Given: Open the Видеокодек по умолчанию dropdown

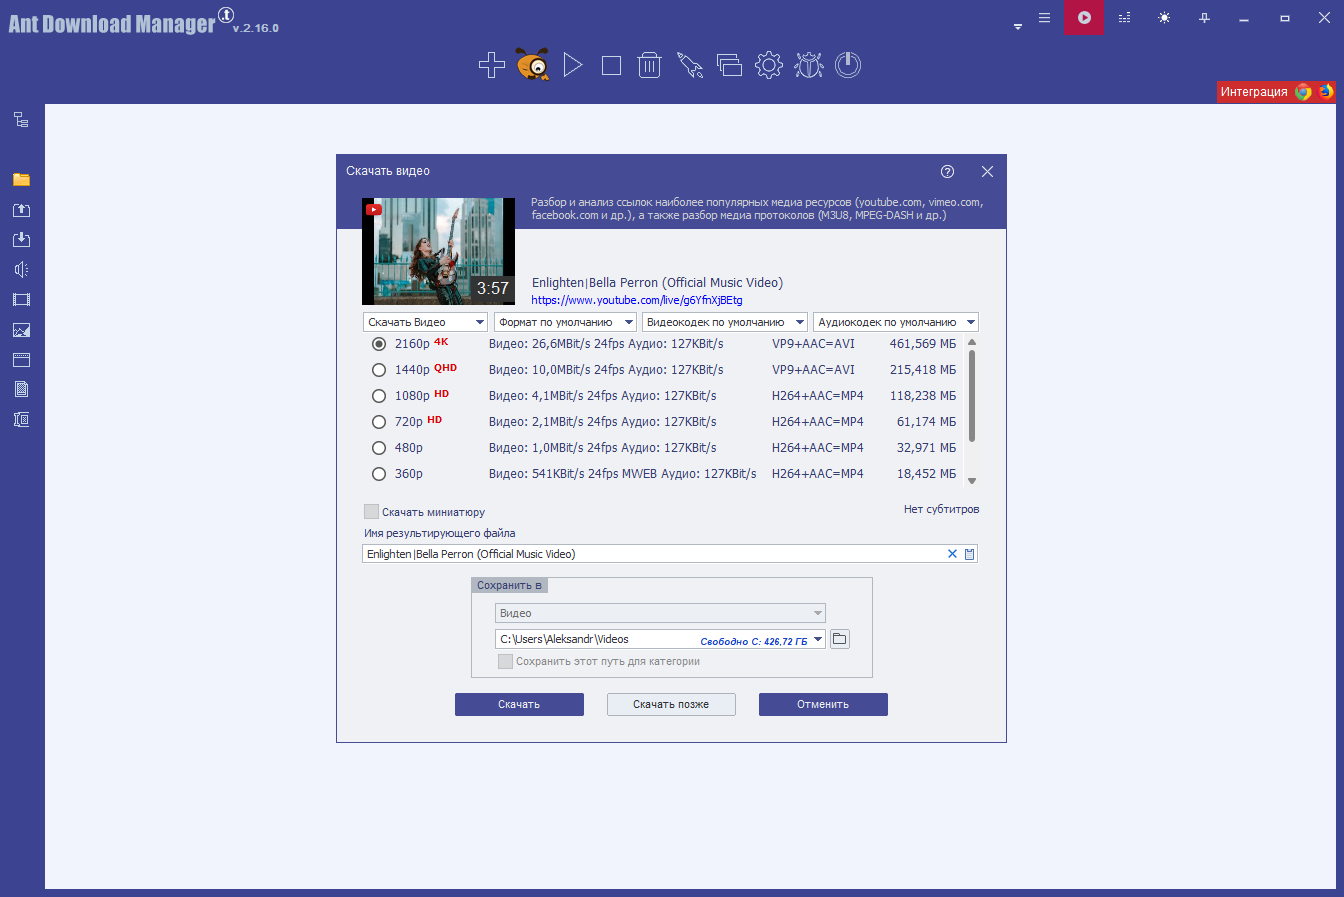Looking at the screenshot, I should [x=724, y=322].
